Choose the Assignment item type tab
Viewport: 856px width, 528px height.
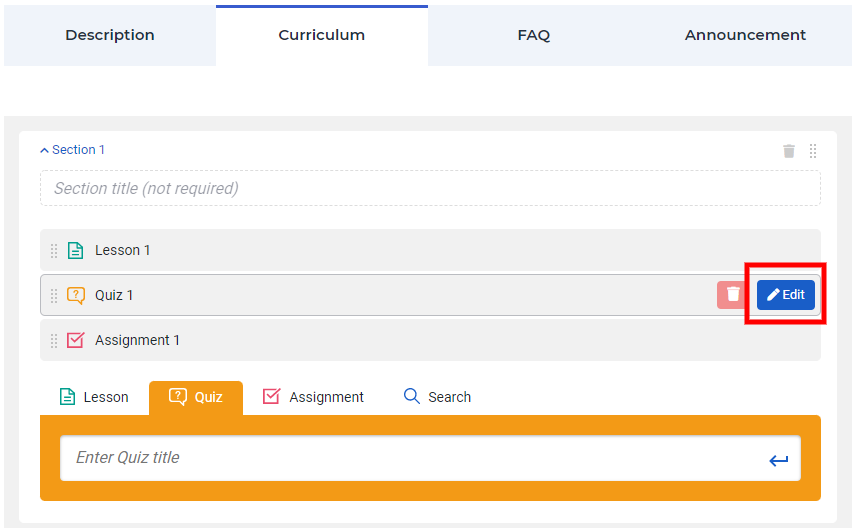(313, 397)
